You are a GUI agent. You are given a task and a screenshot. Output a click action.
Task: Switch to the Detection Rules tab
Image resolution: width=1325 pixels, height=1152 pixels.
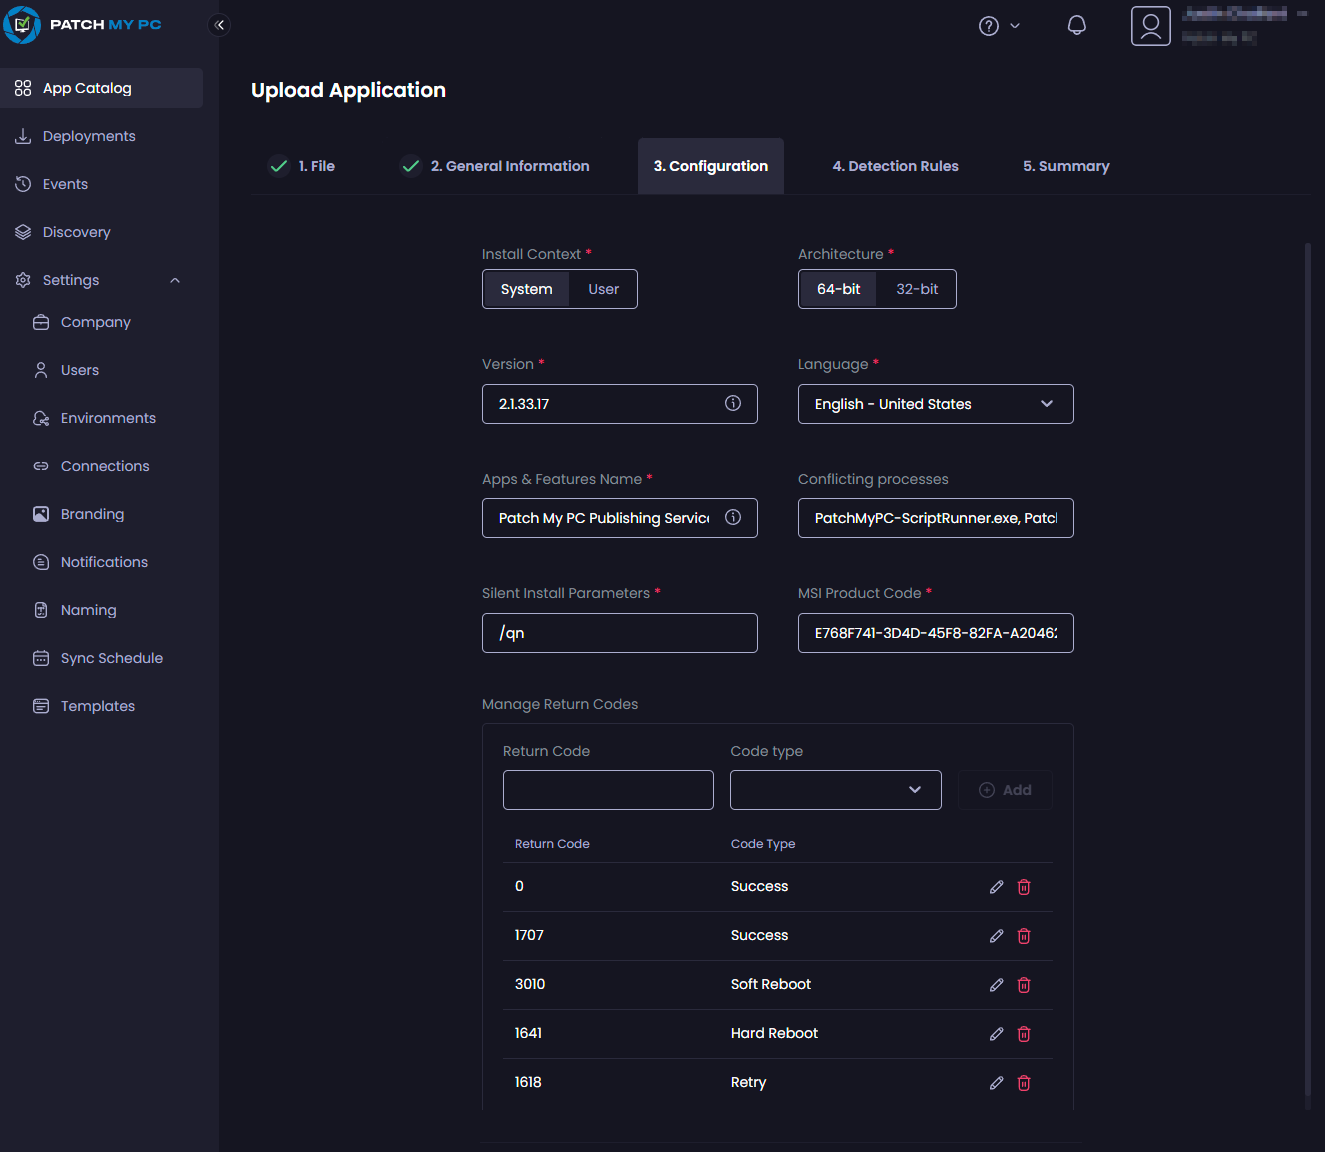[x=895, y=166]
